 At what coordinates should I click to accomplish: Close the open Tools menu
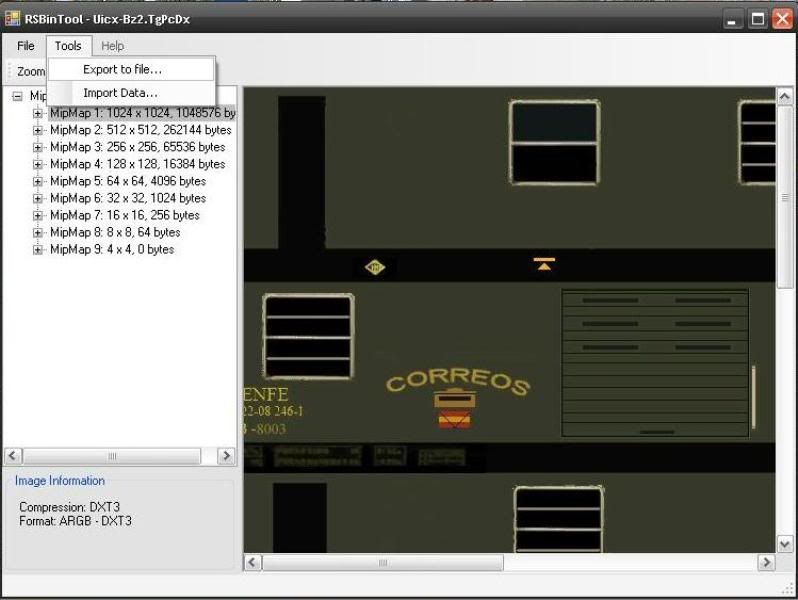point(69,46)
